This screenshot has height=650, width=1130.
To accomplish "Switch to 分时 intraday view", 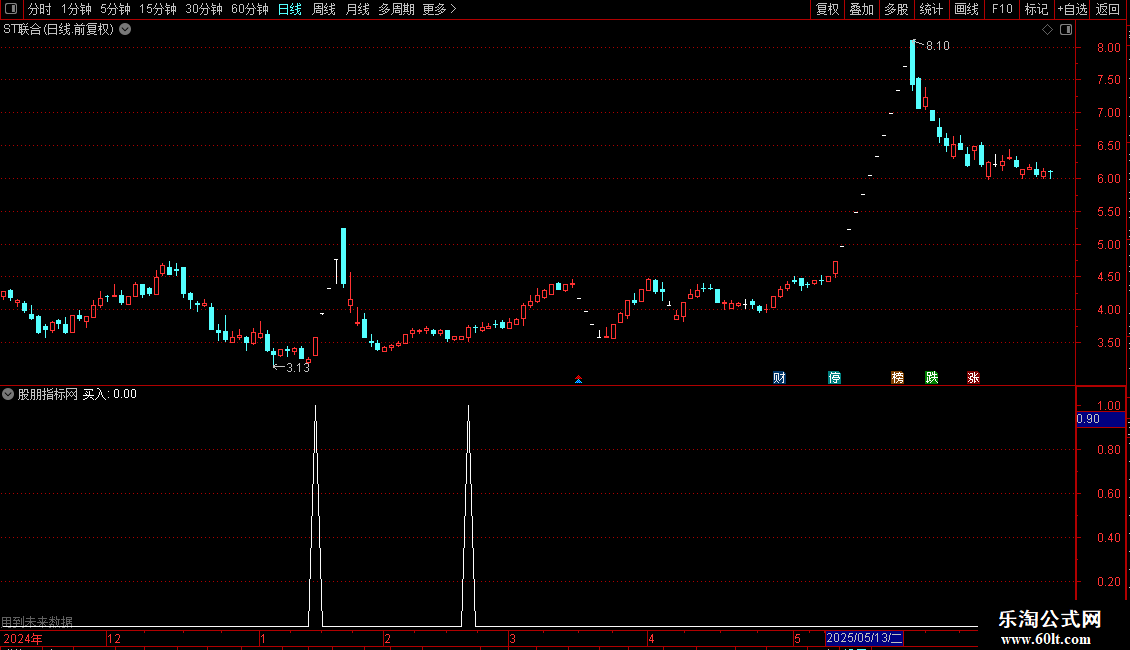I will pos(40,9).
